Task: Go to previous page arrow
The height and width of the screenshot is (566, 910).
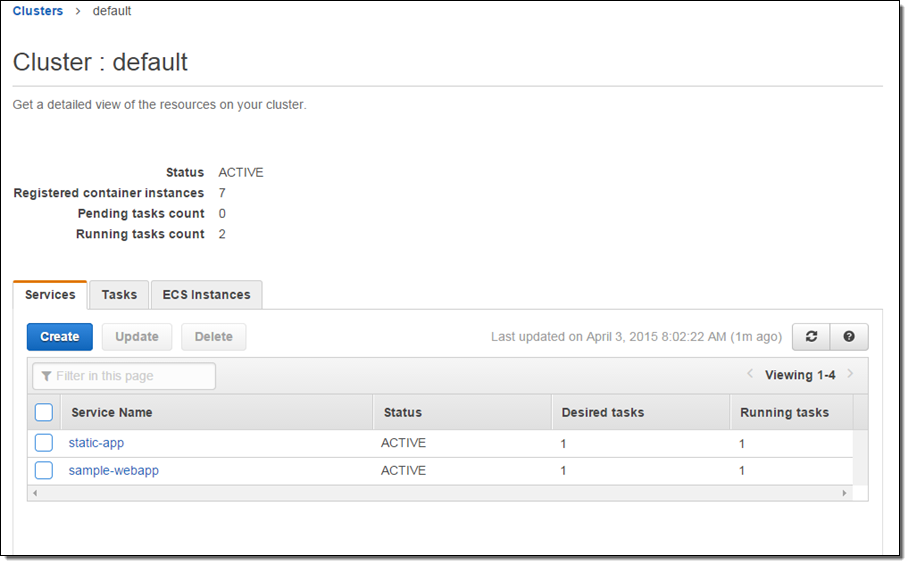Action: (x=751, y=374)
